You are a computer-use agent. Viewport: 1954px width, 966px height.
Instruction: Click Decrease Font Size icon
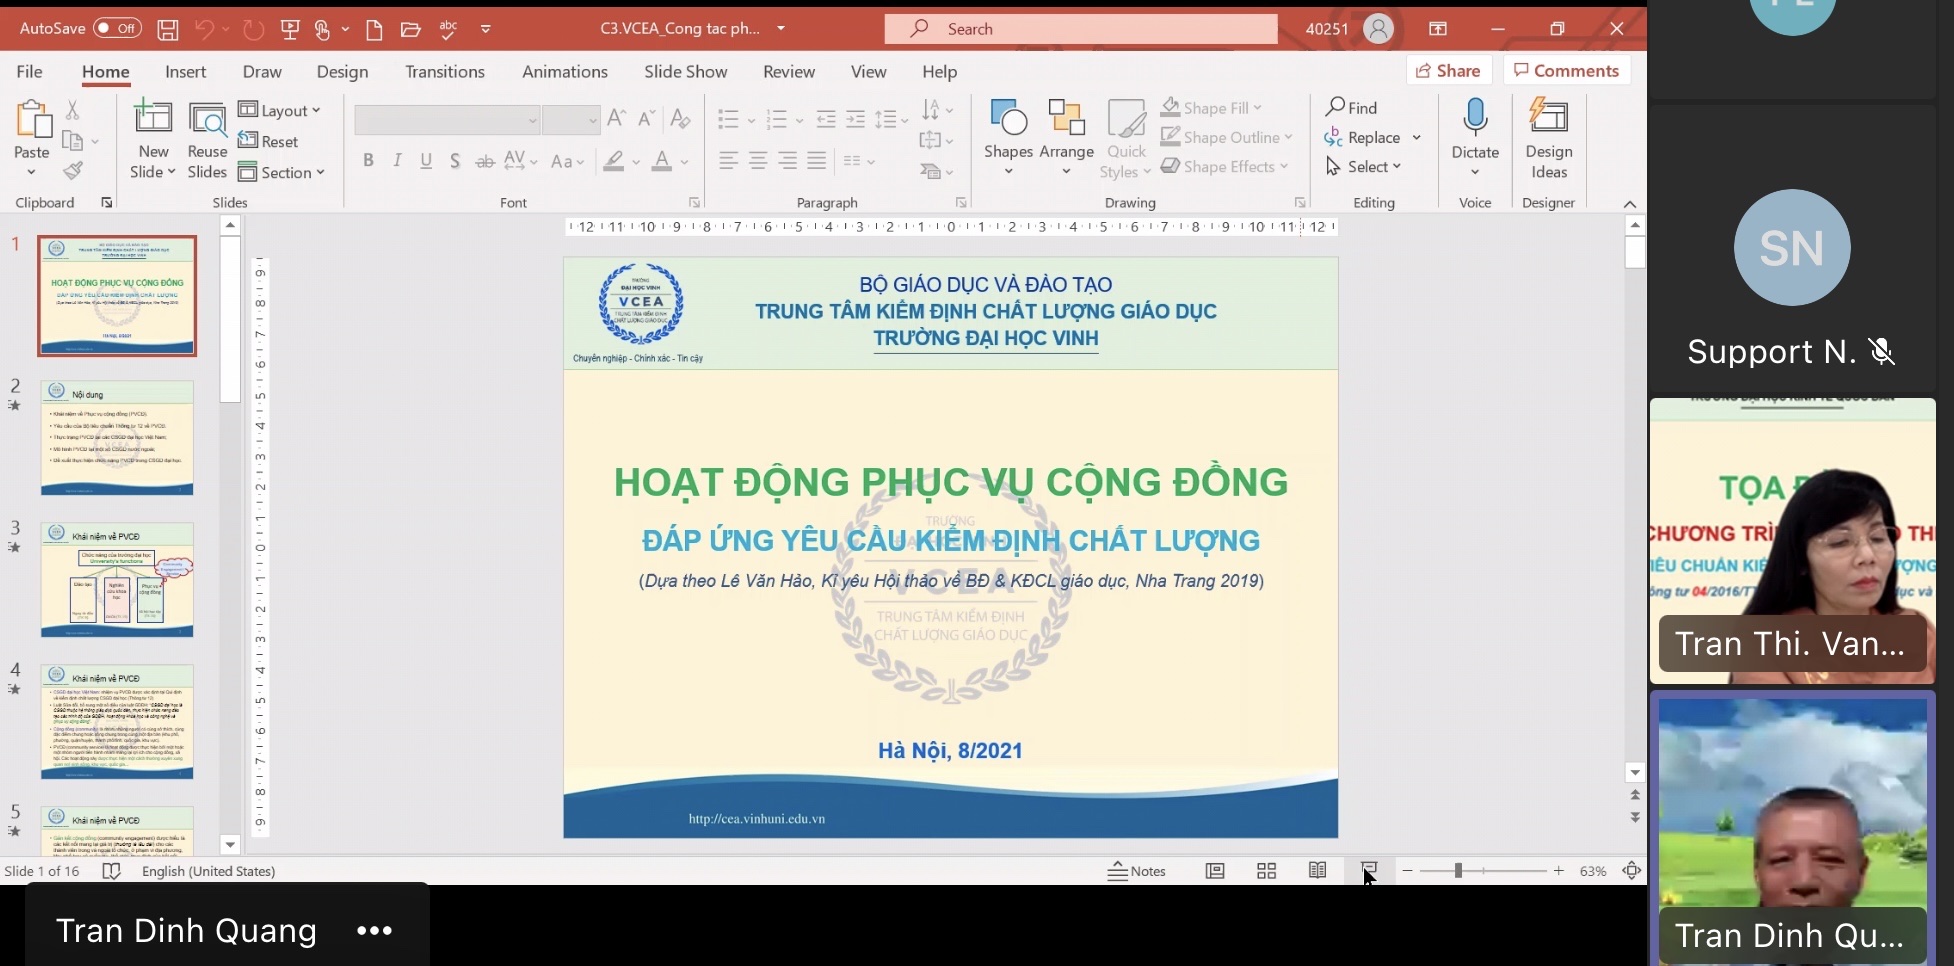tap(647, 119)
